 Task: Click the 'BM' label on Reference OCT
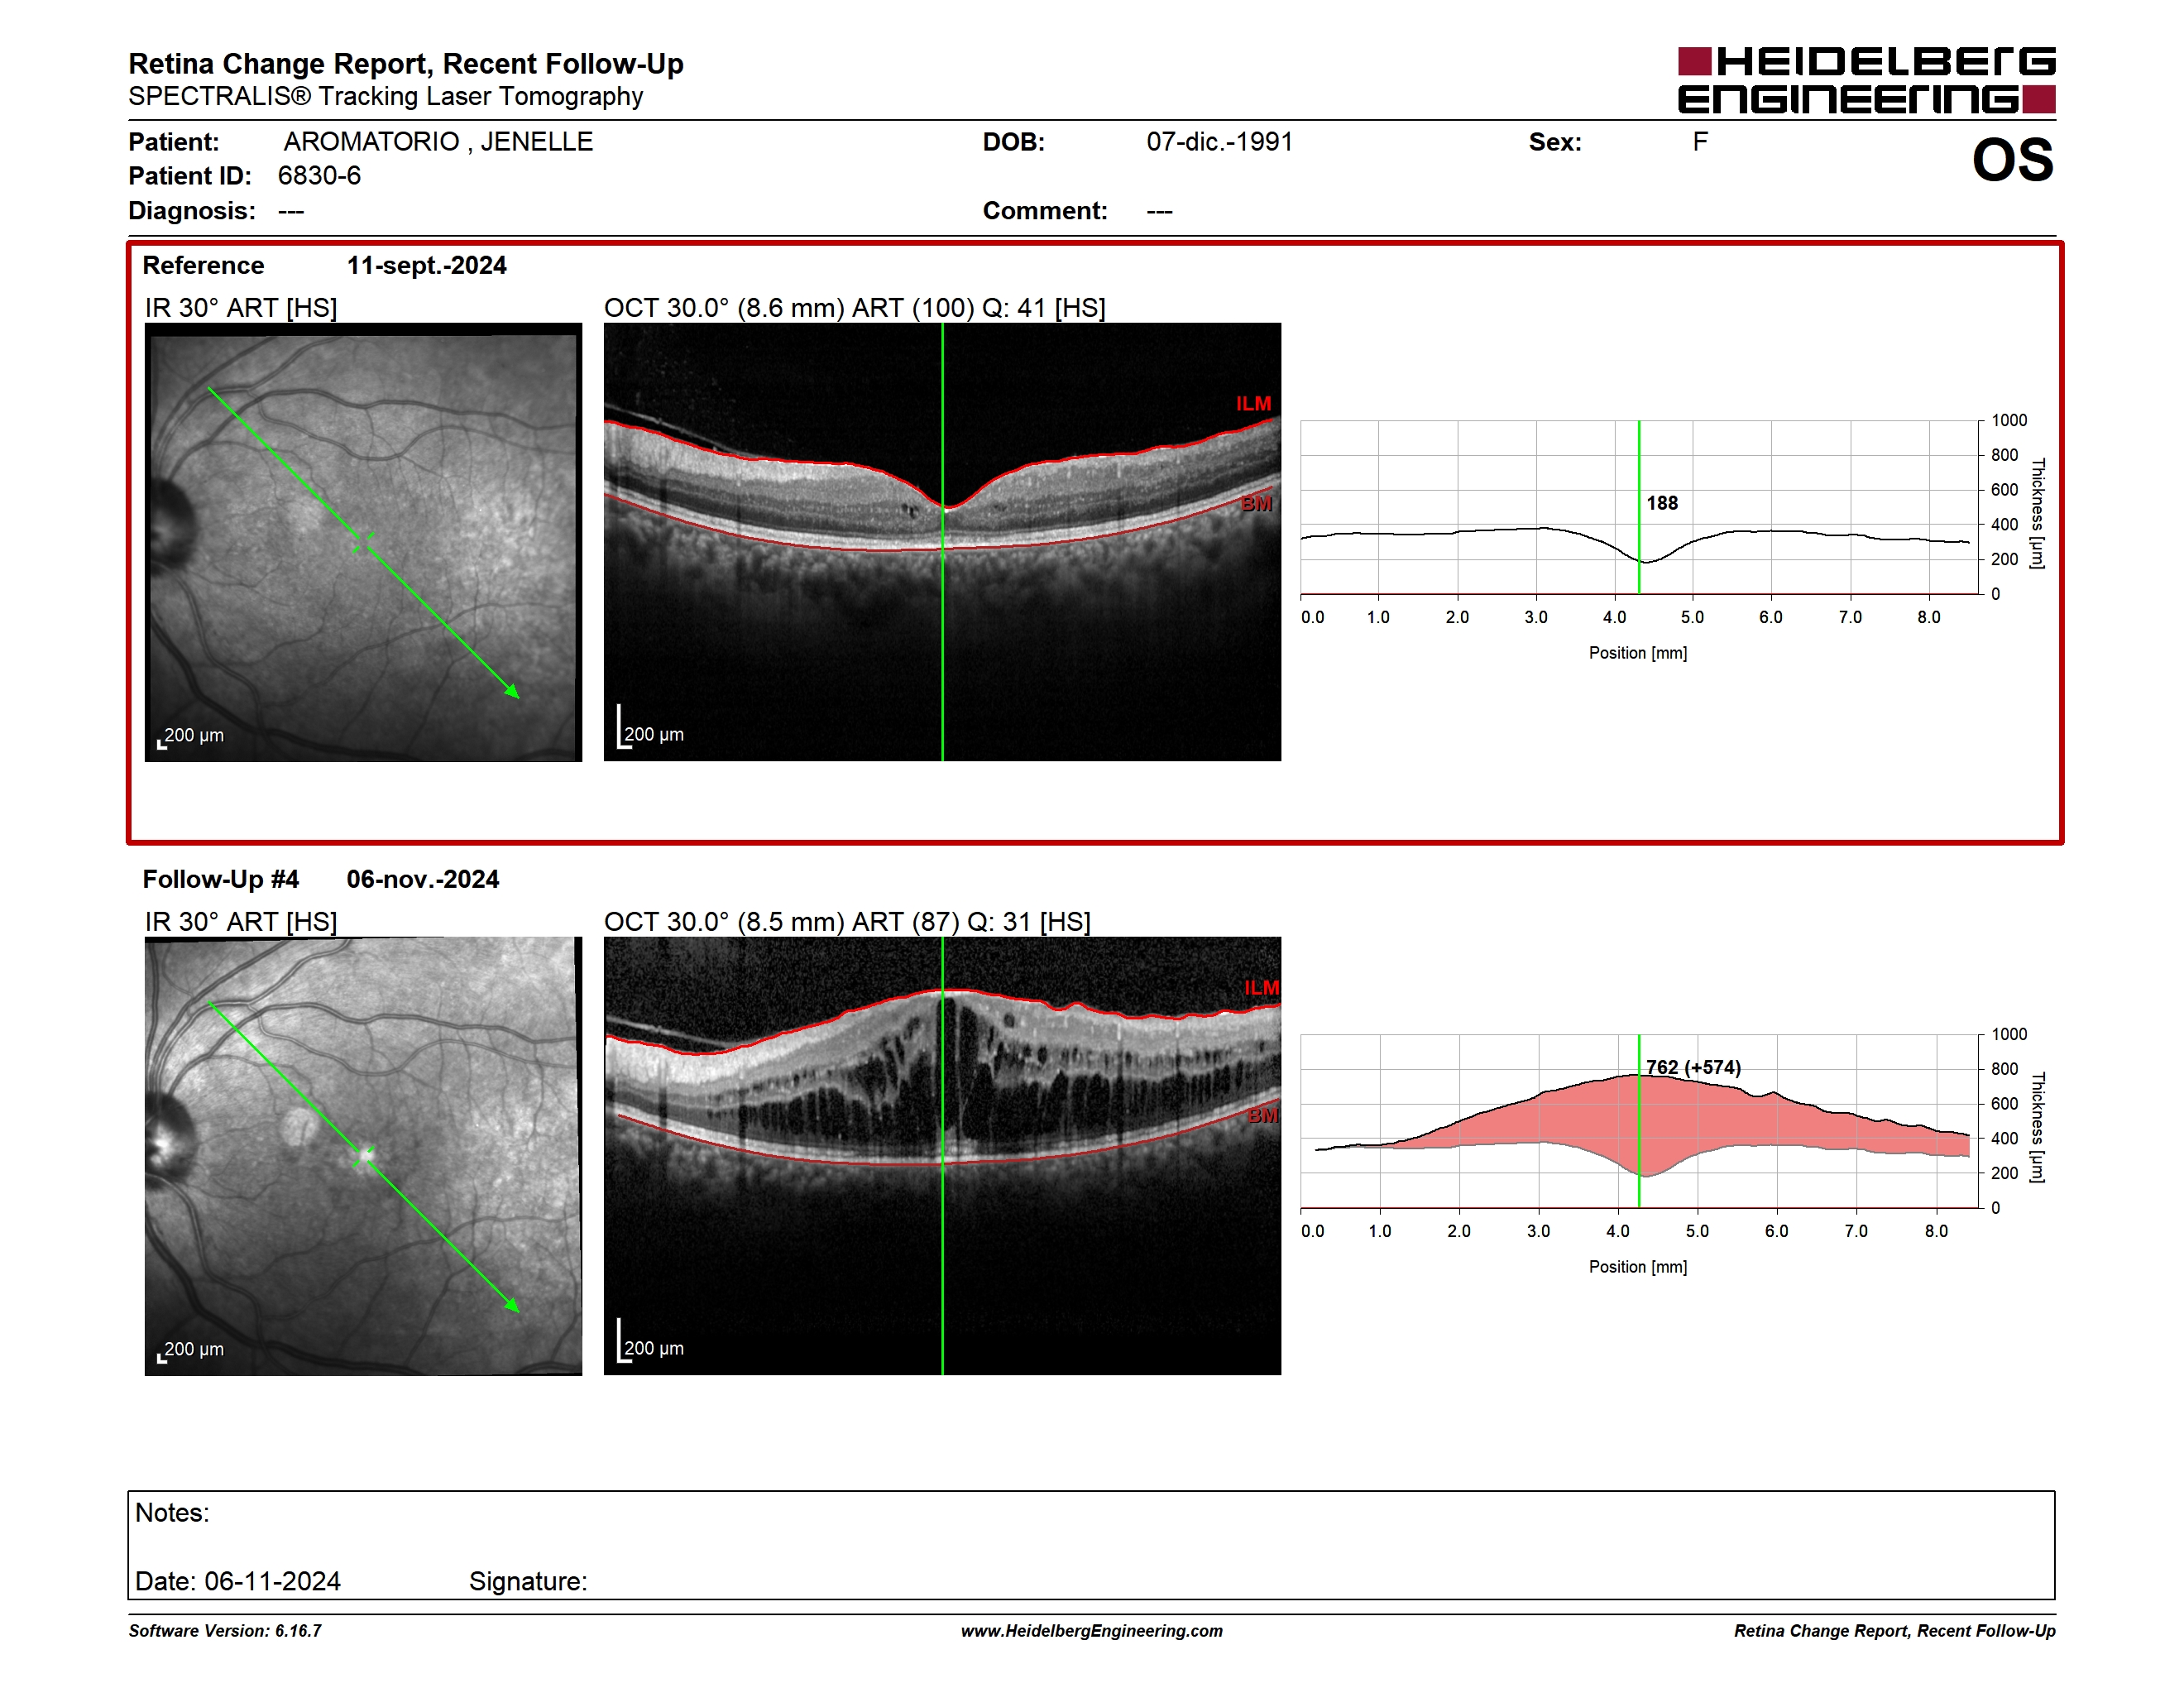(x=1256, y=504)
